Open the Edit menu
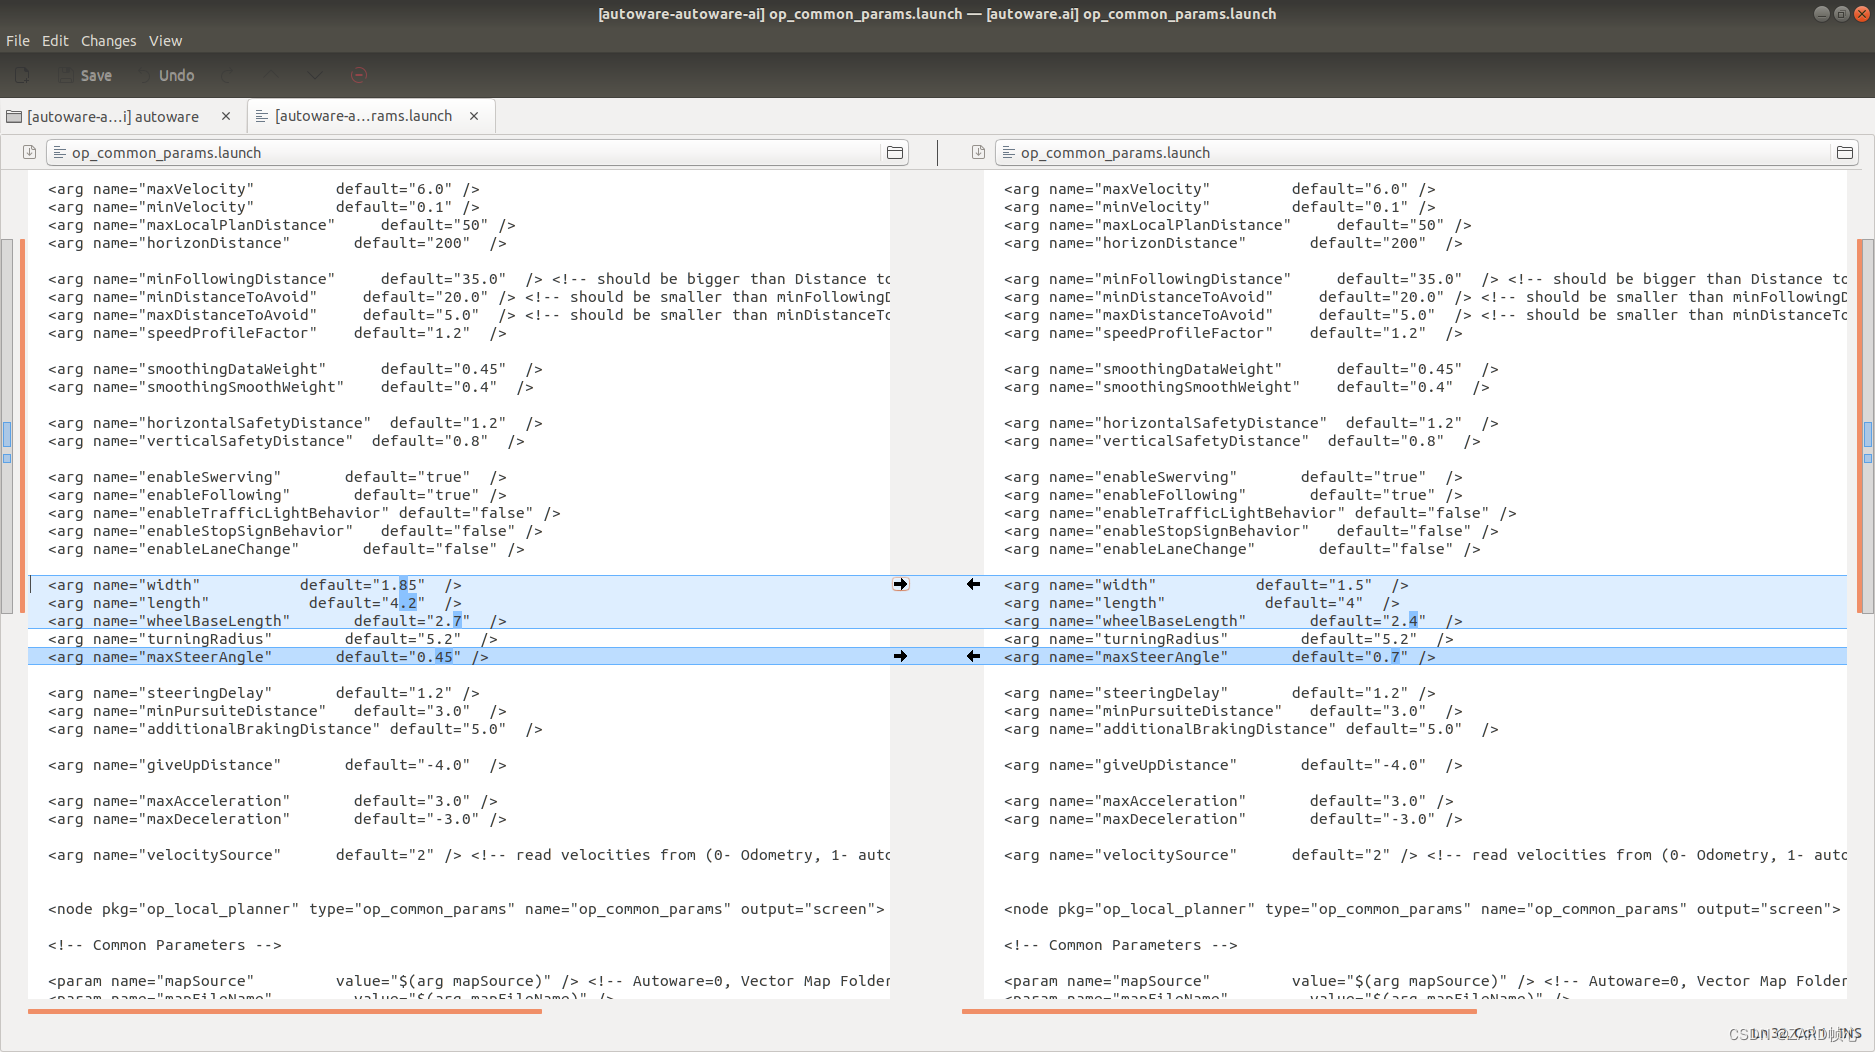The height and width of the screenshot is (1052, 1875). (55, 41)
